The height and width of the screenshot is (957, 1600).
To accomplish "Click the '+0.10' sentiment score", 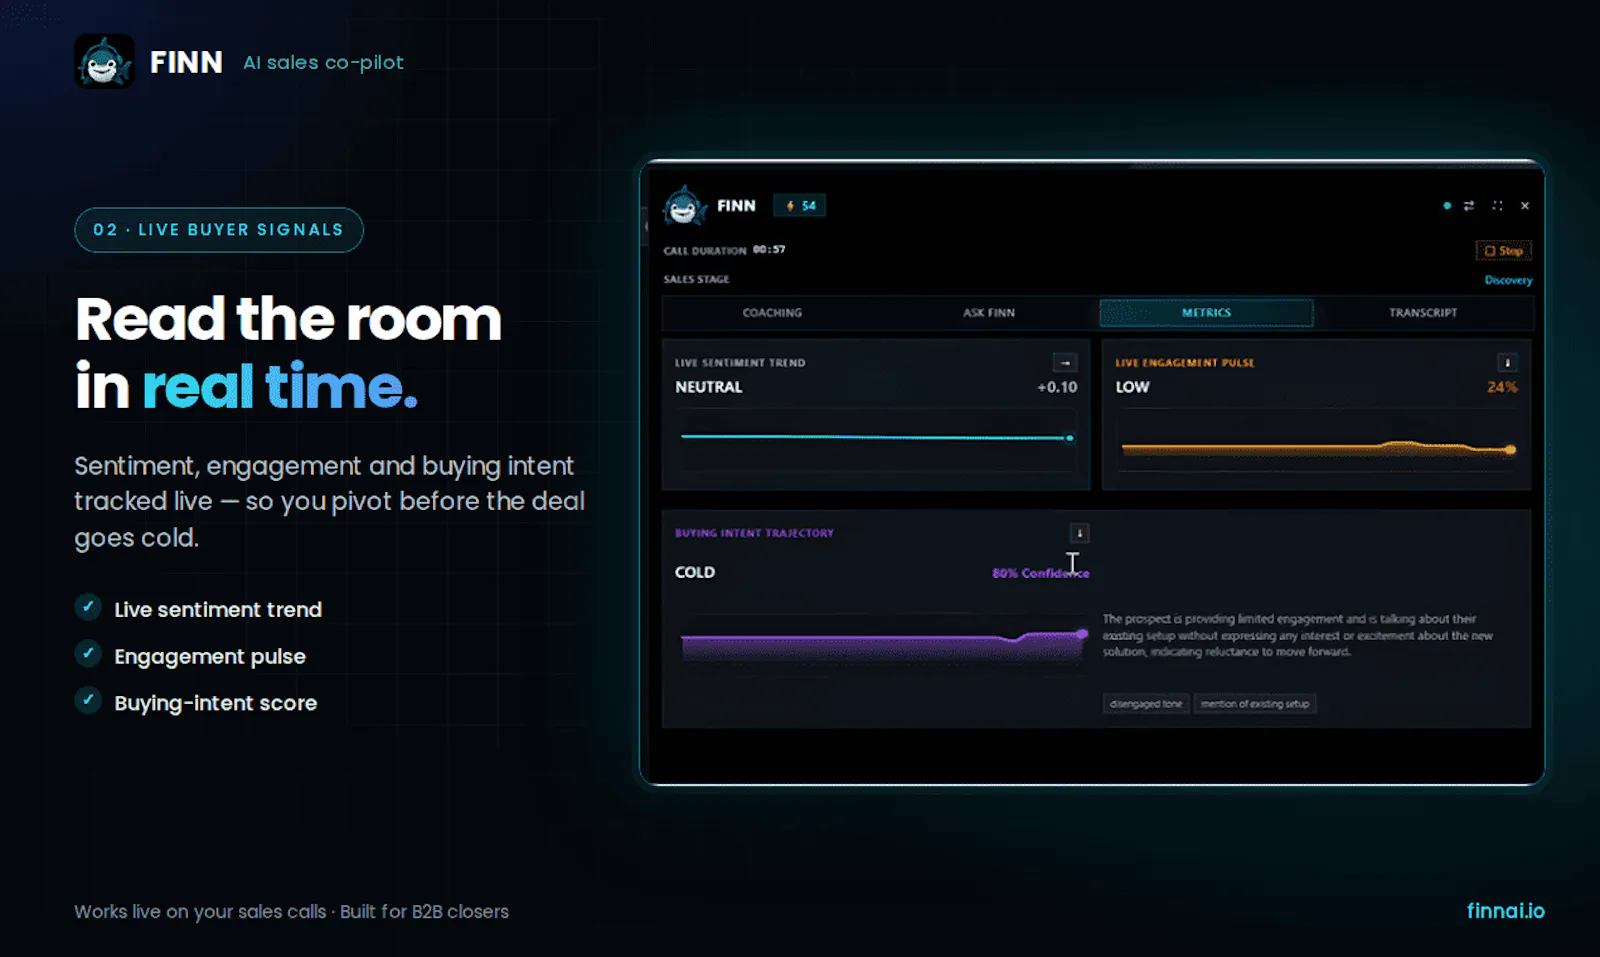I will tap(1057, 387).
